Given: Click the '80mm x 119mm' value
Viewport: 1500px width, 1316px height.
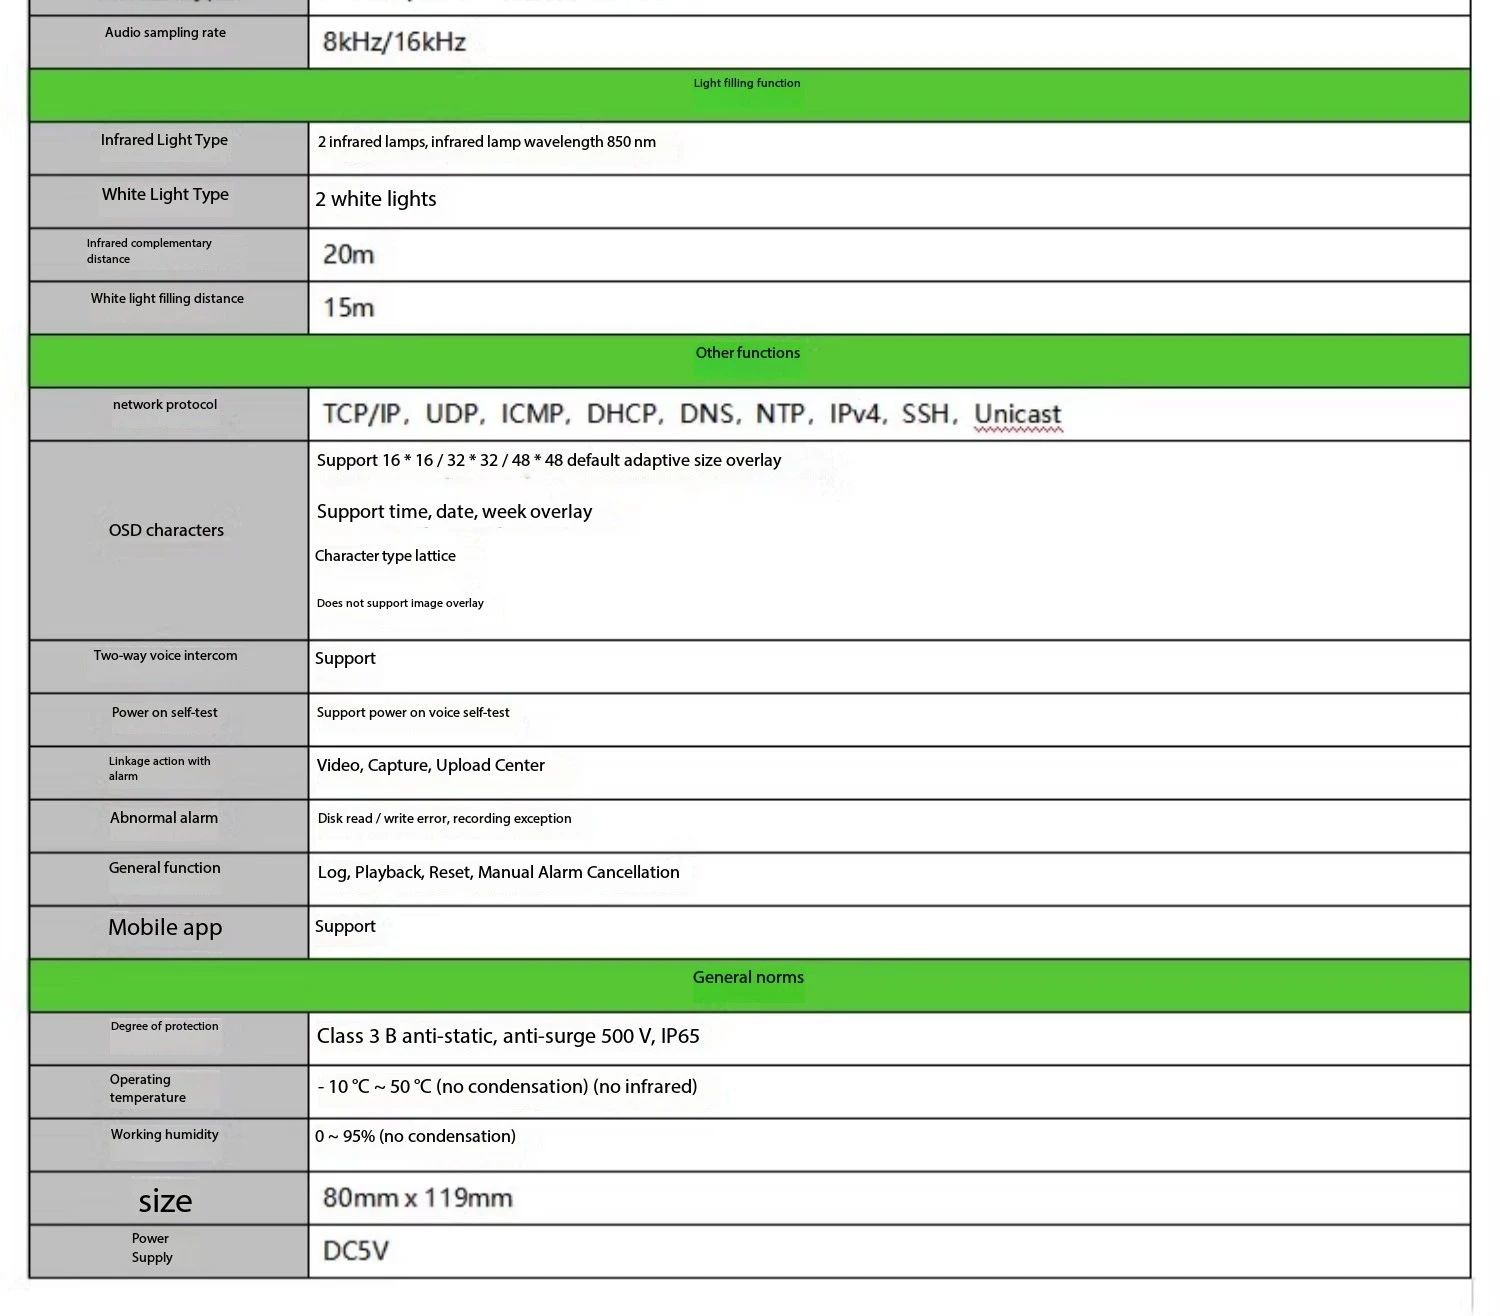Looking at the screenshot, I should tap(417, 1198).
